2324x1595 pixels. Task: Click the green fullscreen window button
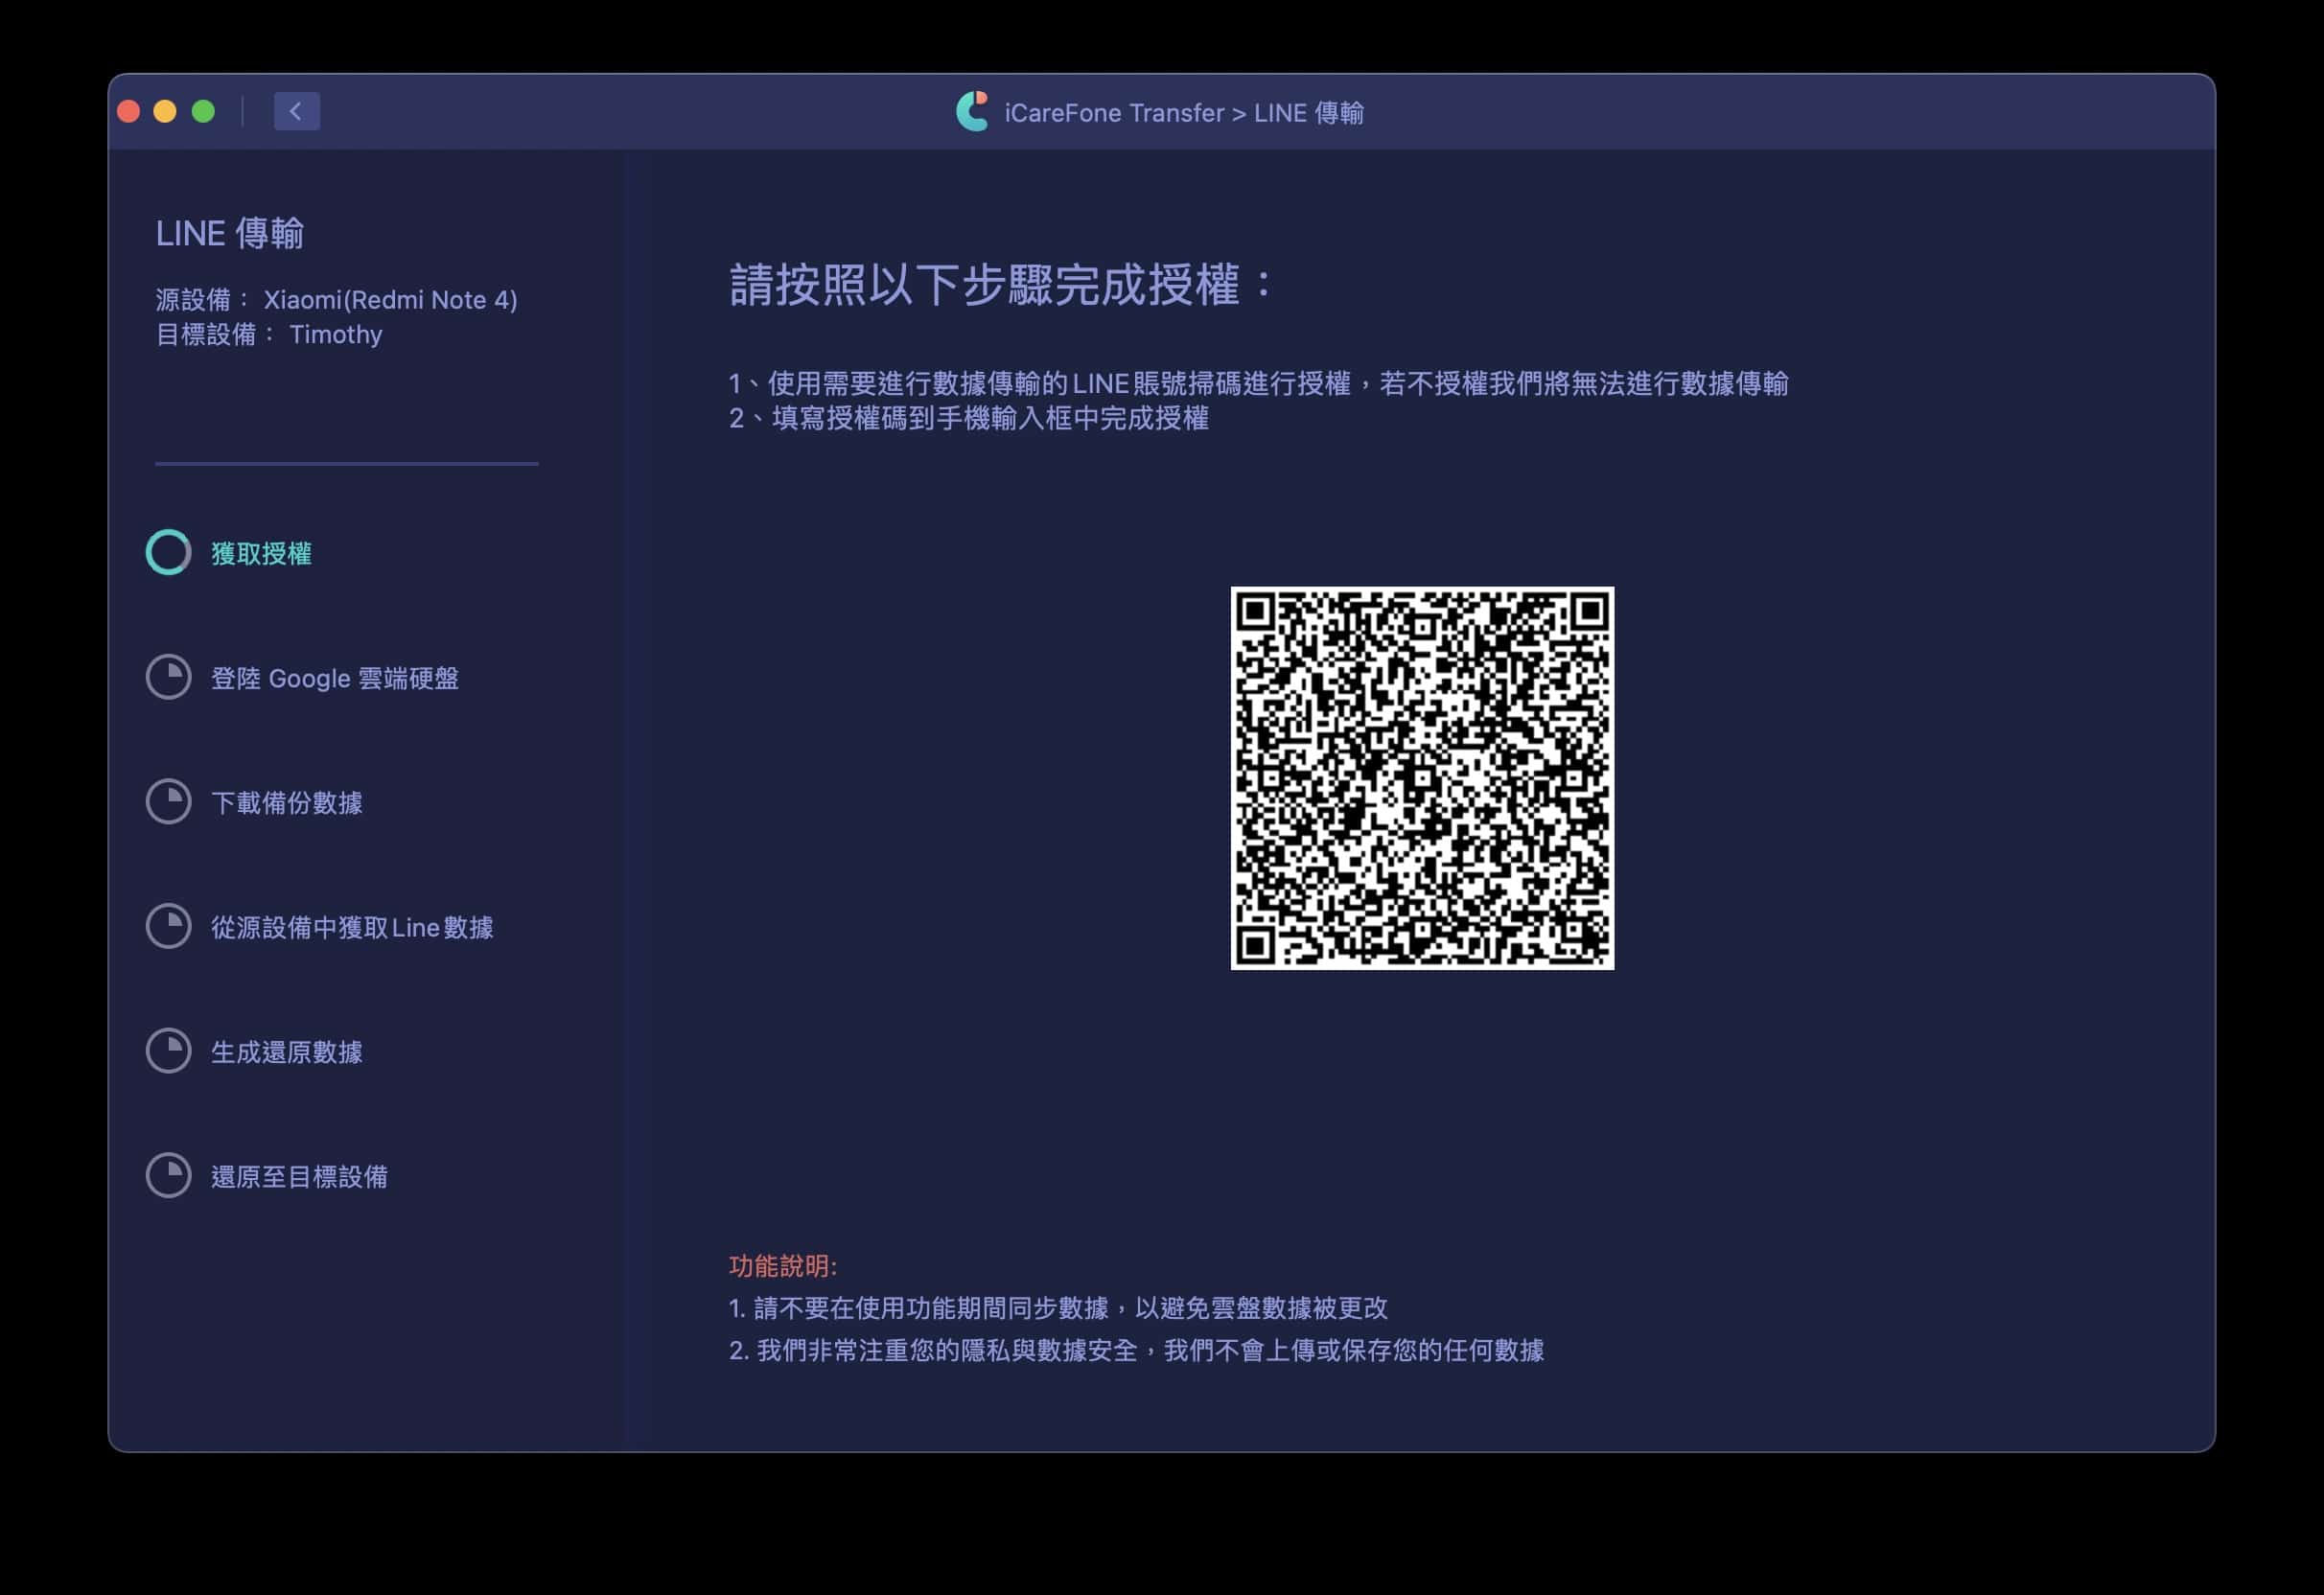[x=203, y=111]
